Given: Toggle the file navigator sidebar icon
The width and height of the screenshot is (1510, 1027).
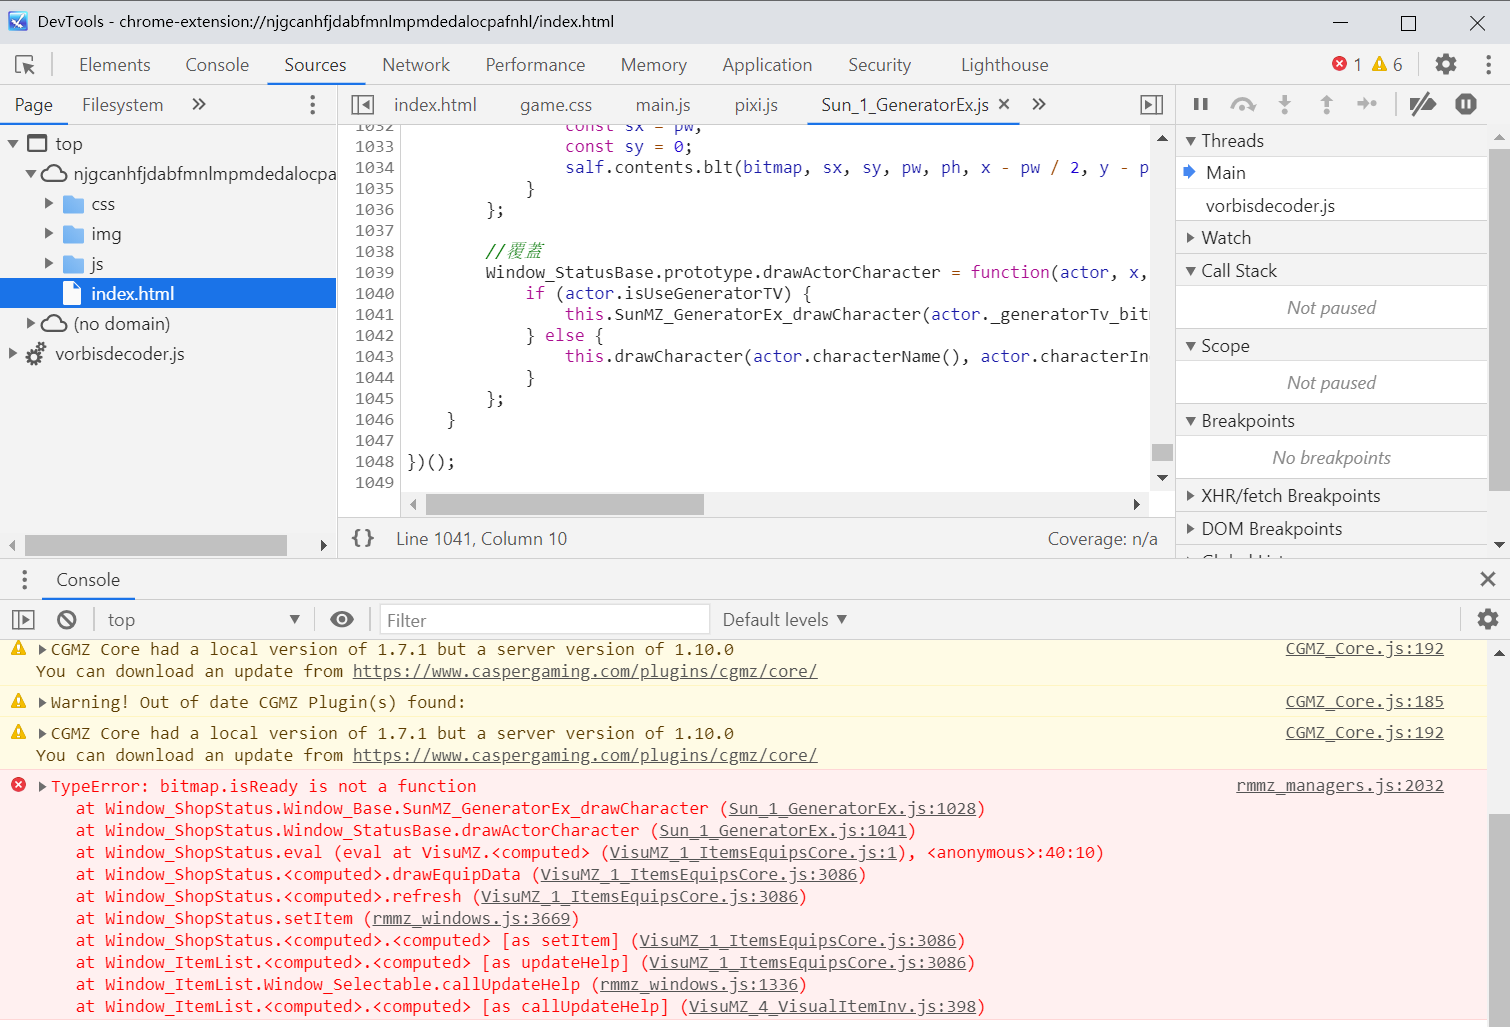Looking at the screenshot, I should pos(362,105).
